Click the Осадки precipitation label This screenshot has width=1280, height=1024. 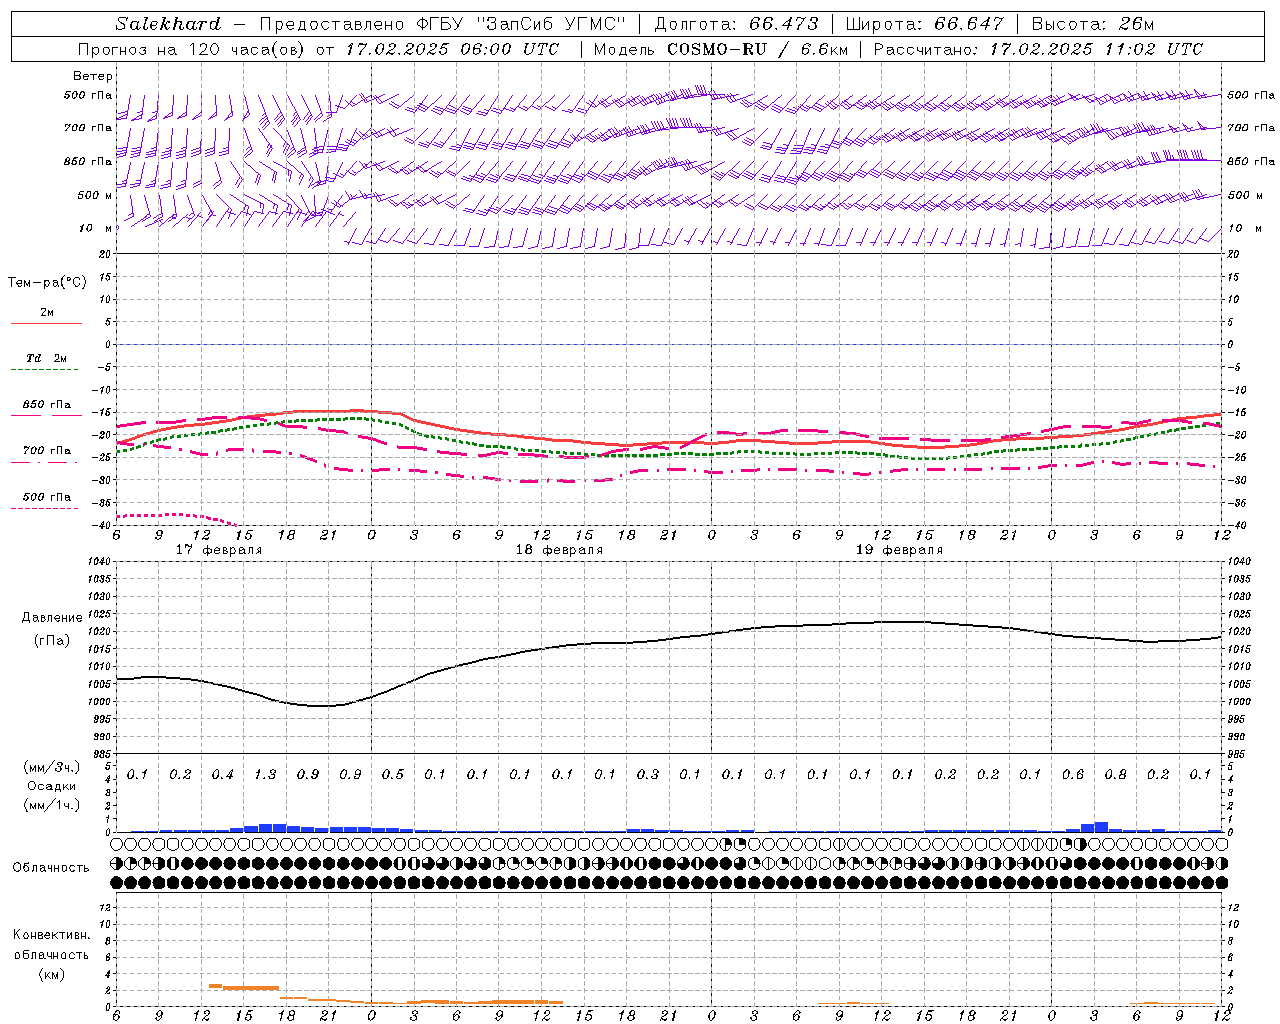pyautogui.click(x=51, y=786)
